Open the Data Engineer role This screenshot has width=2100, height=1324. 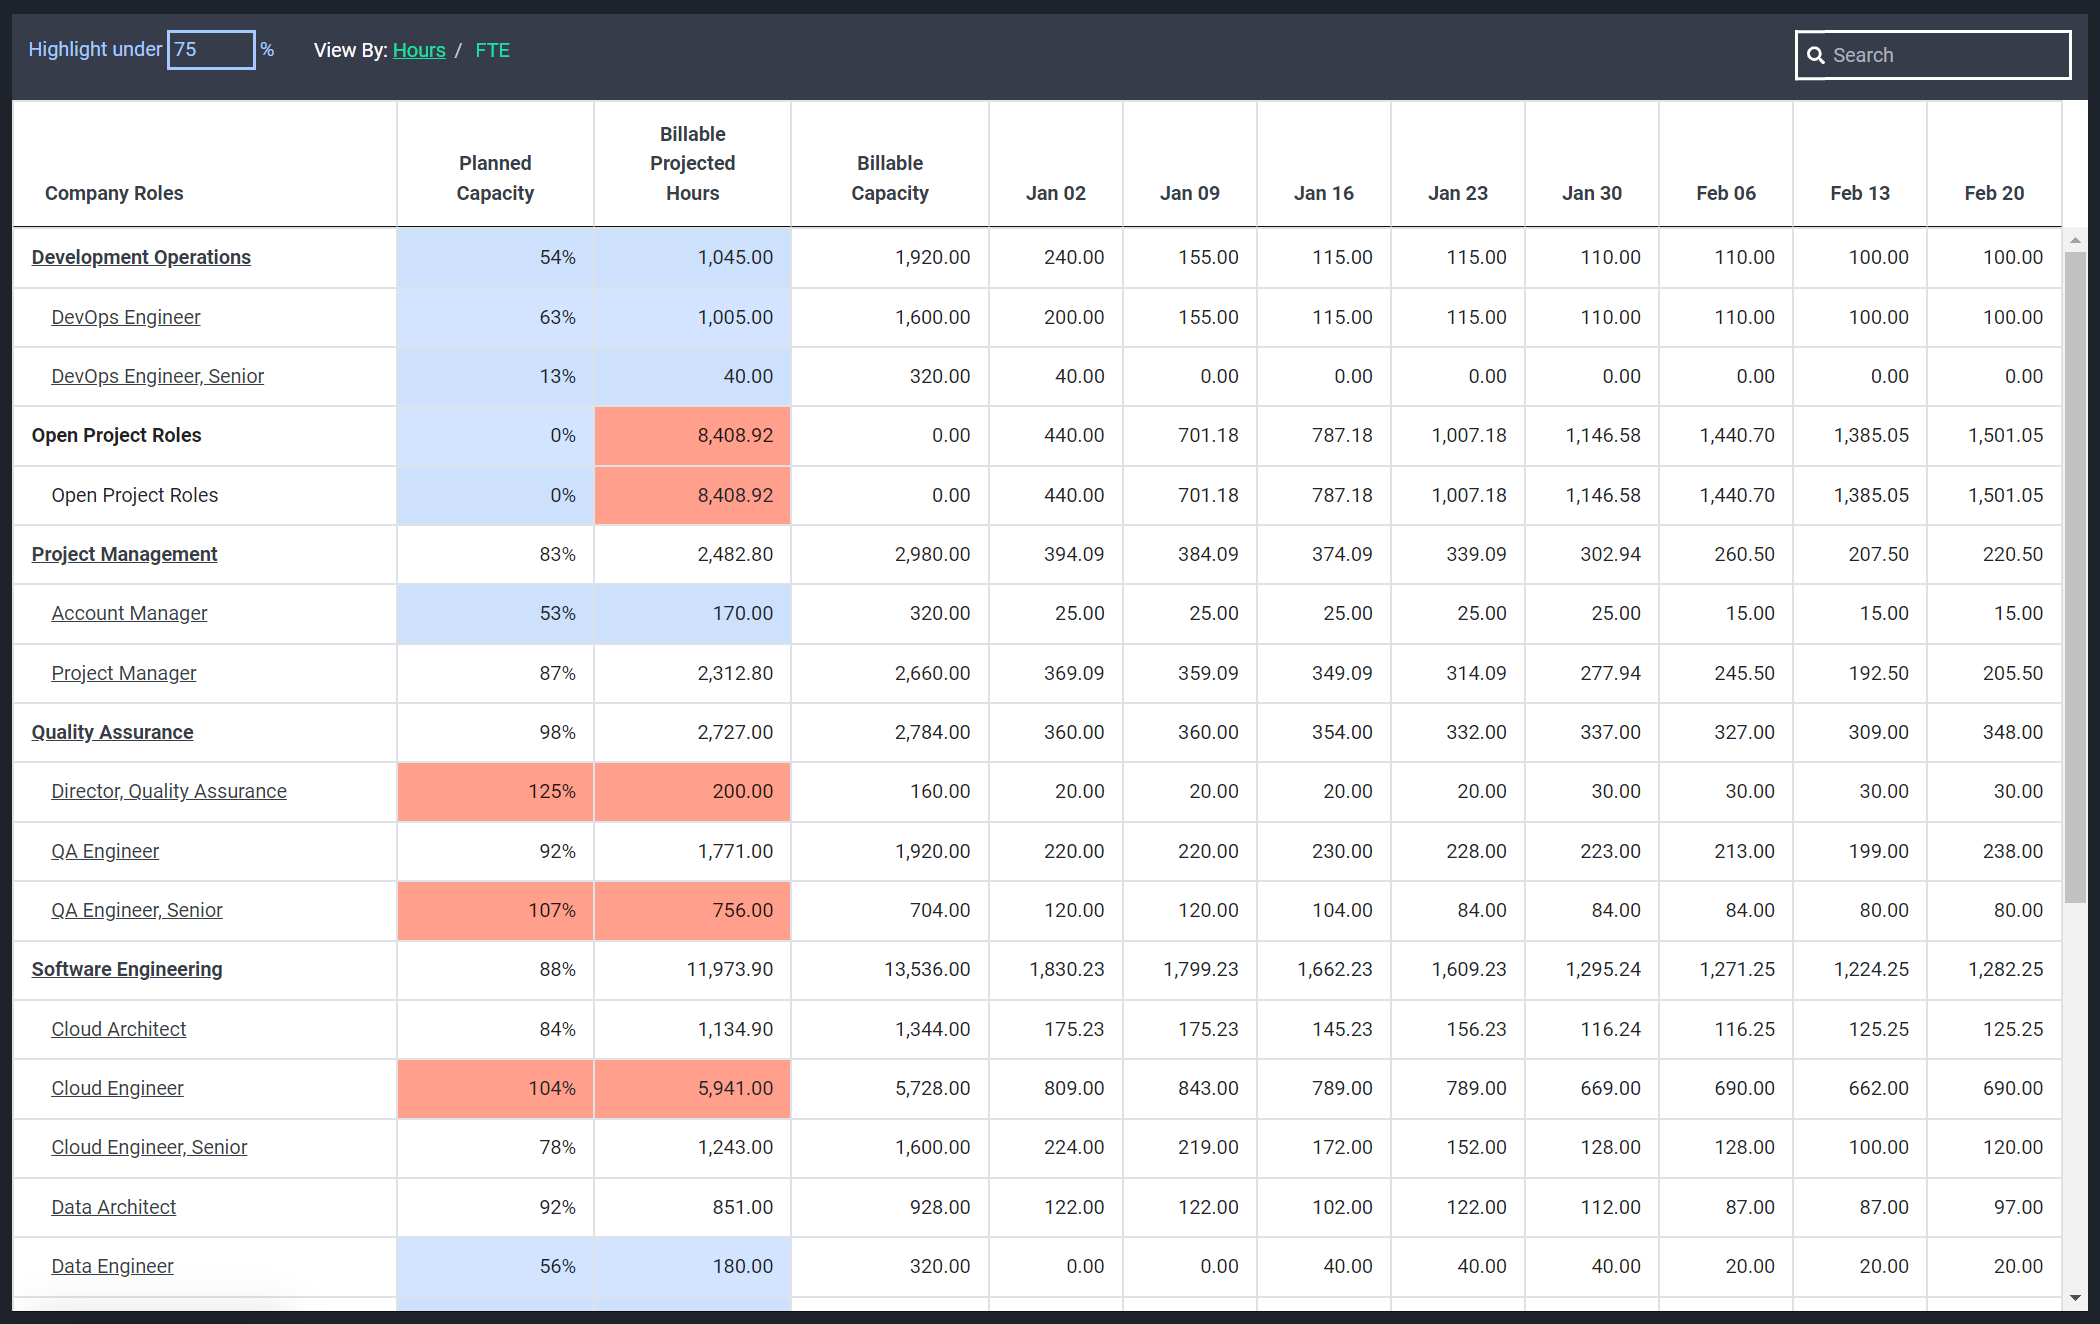click(x=112, y=1266)
